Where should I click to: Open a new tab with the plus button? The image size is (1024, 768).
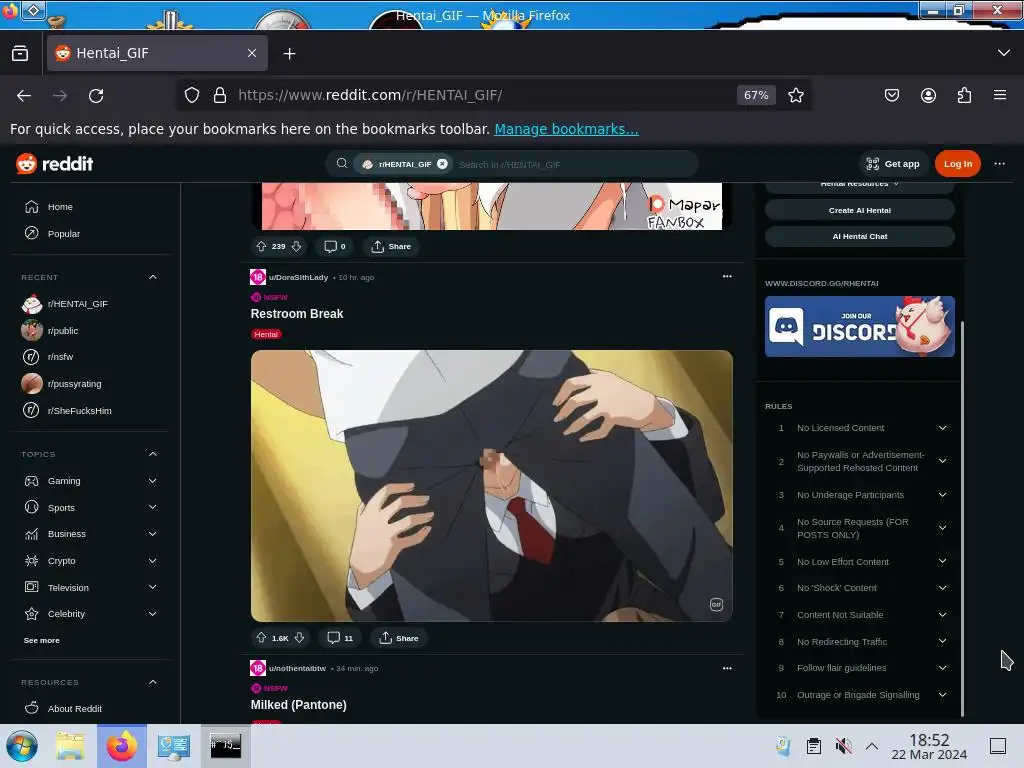point(289,54)
